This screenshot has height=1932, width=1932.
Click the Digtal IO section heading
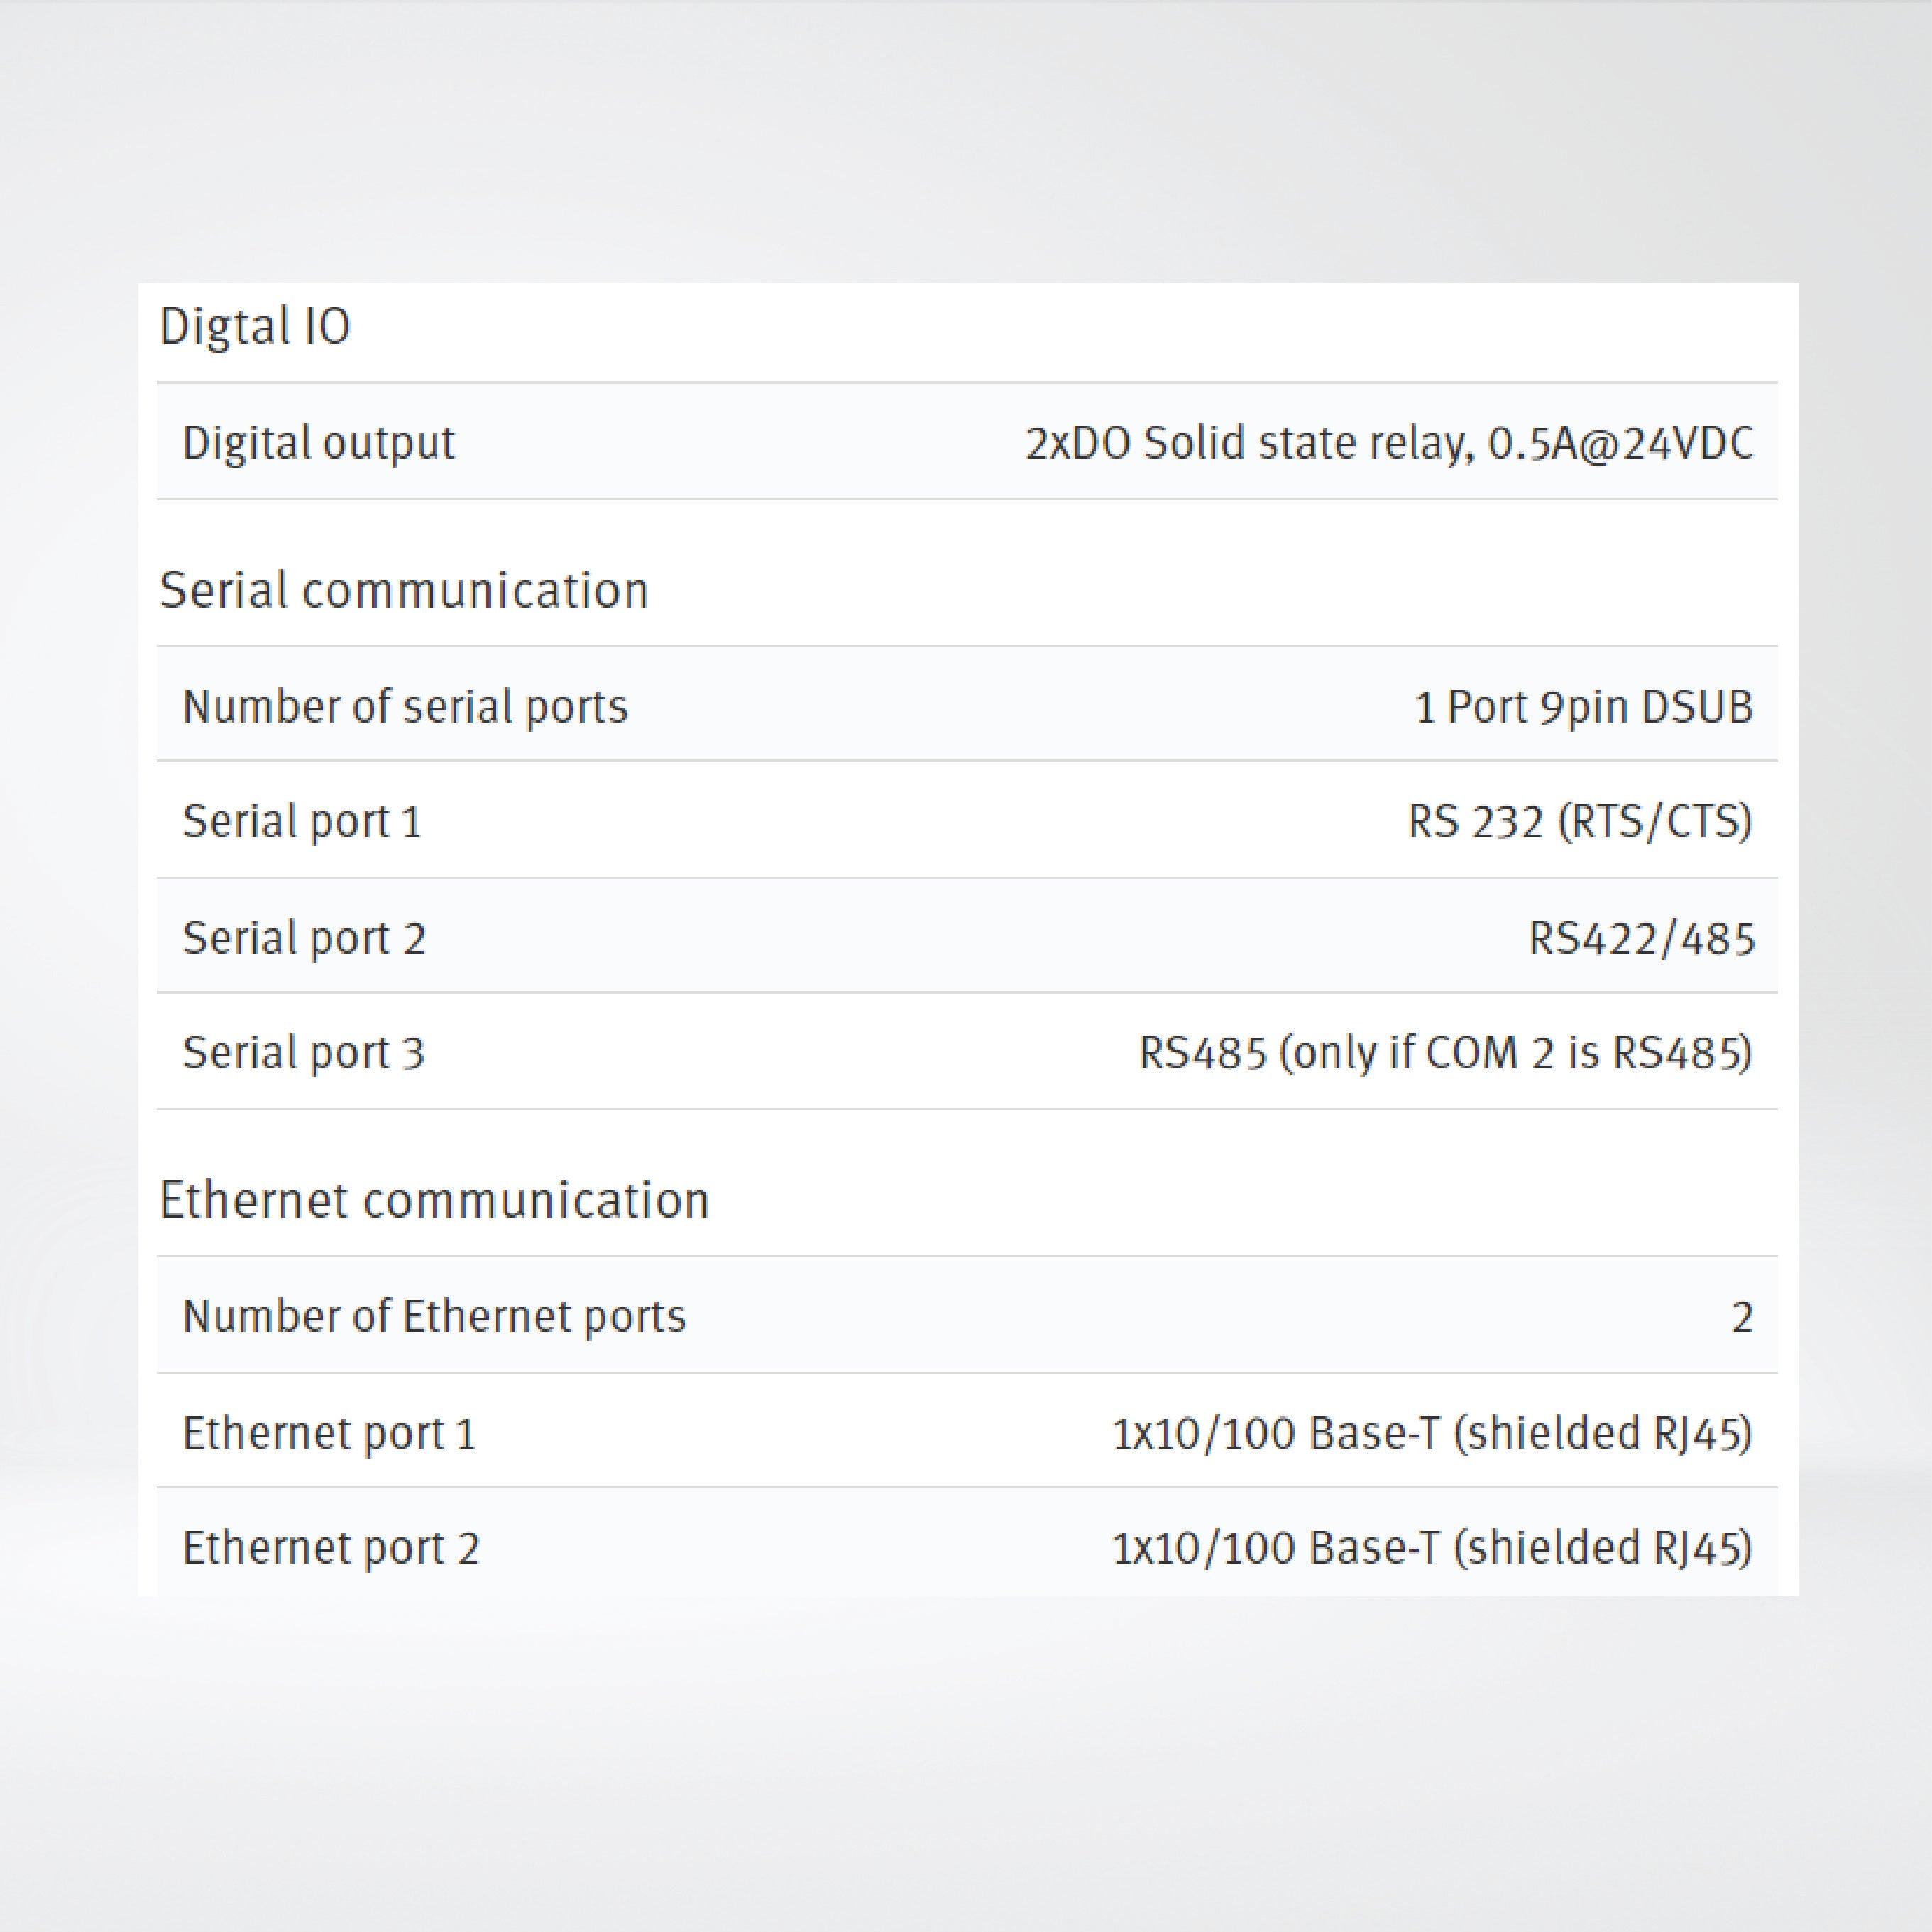(255, 327)
